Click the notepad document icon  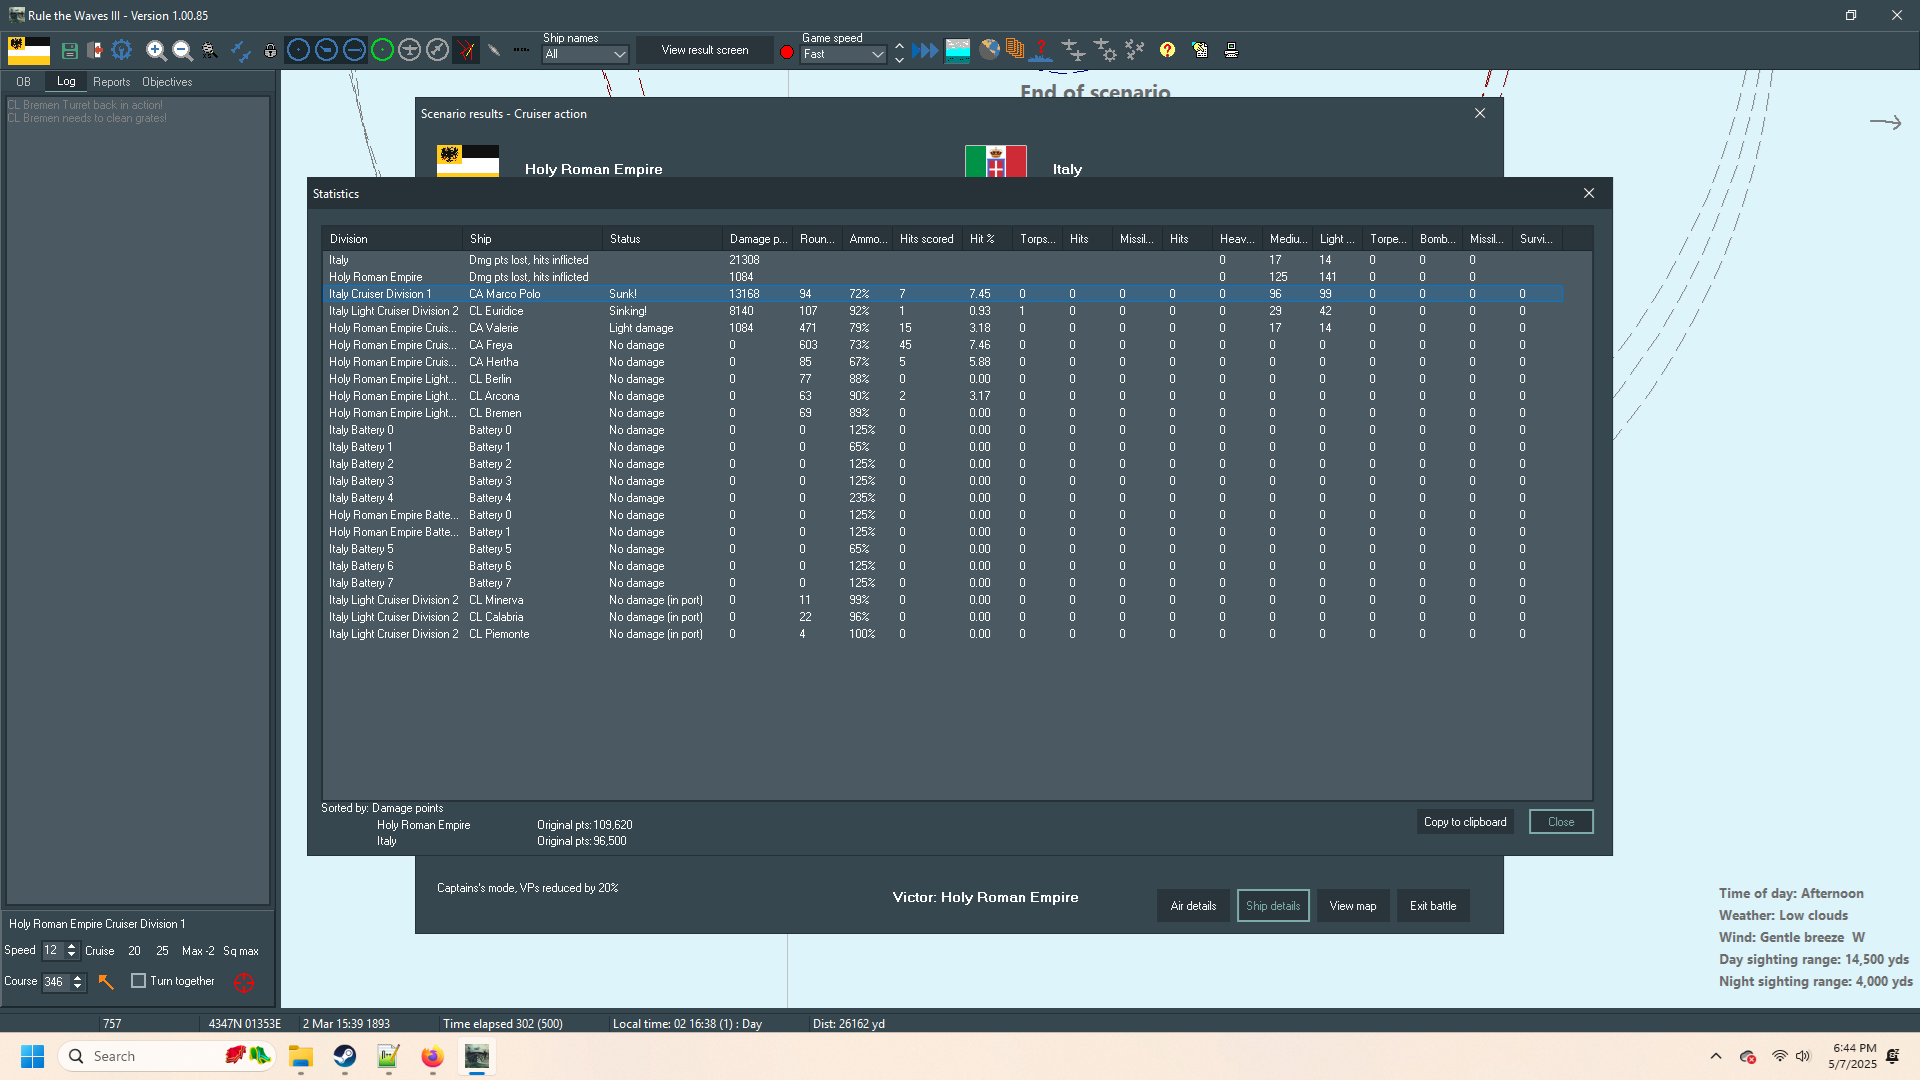pyautogui.click(x=1200, y=50)
